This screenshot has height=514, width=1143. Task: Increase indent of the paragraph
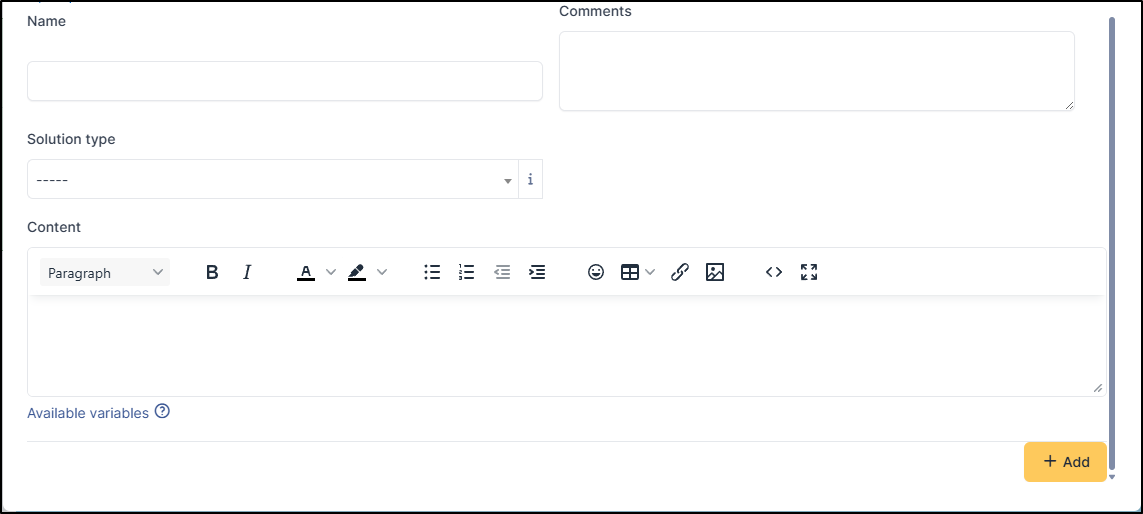(537, 272)
